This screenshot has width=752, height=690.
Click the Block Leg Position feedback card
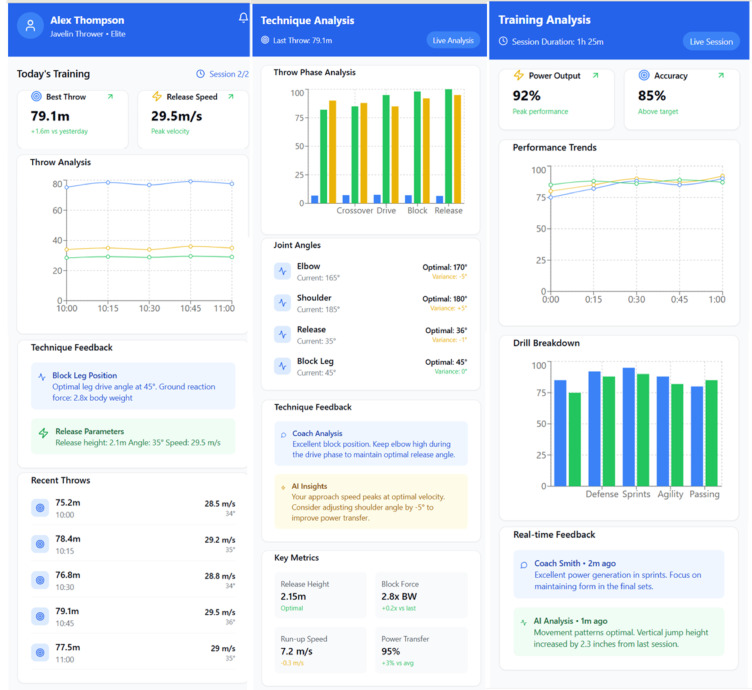[x=132, y=386]
